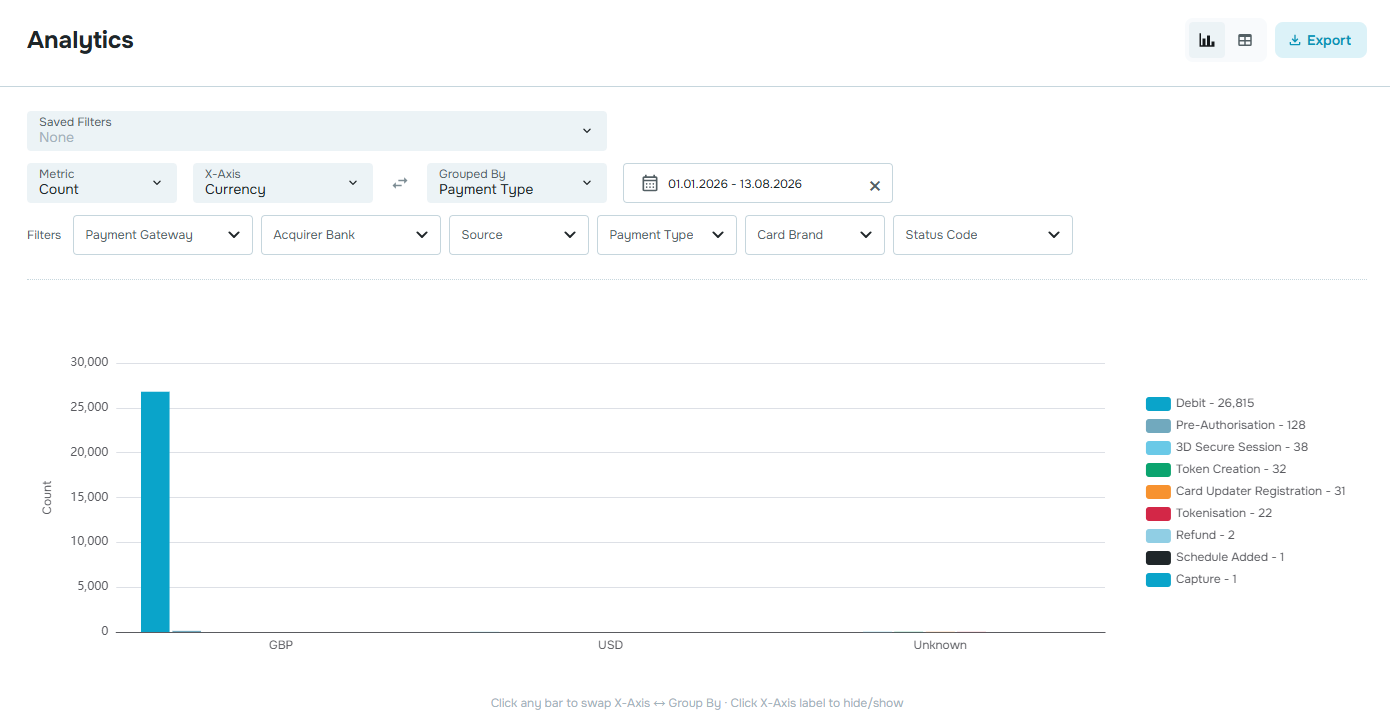Image resolution: width=1390 pixels, height=723 pixels.
Task: Click the Schedule Added black swatch
Action: [x=1158, y=558]
